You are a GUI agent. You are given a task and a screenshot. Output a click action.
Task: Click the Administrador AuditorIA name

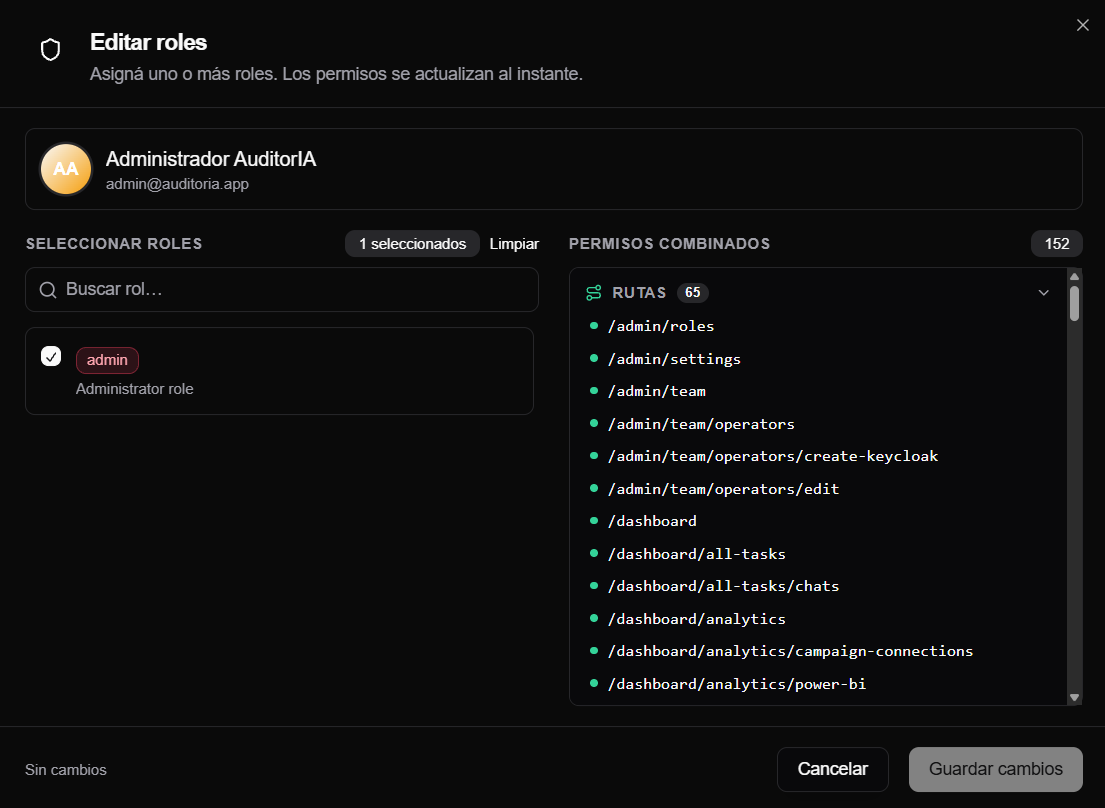point(211,159)
